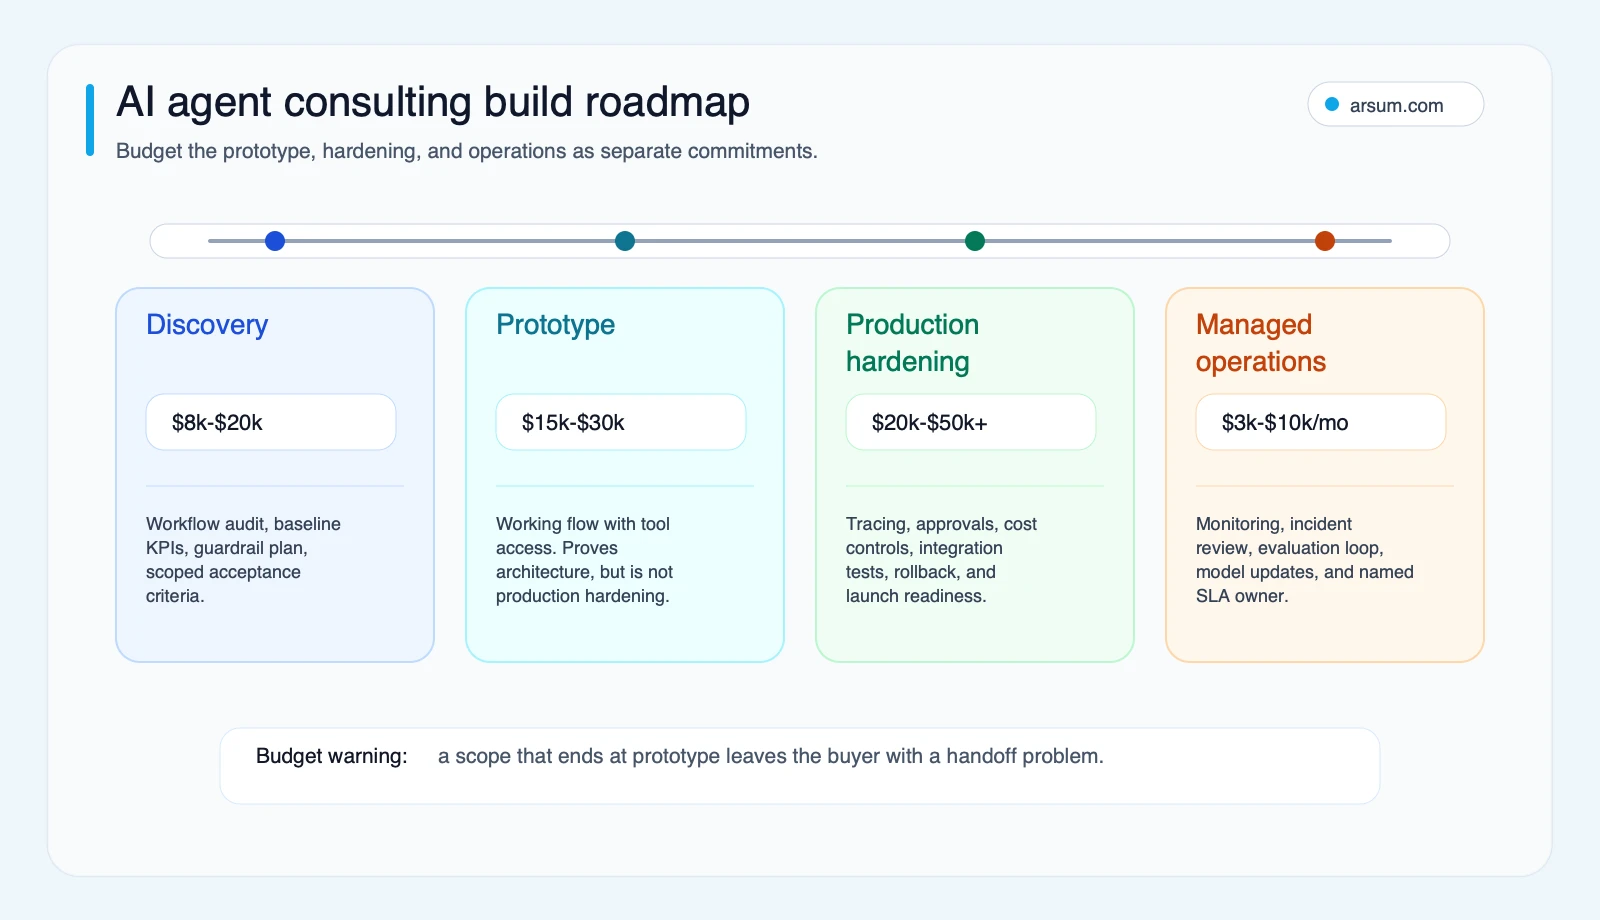Click the green Production hardening timeline dot
The image size is (1600, 920).
pos(975,241)
